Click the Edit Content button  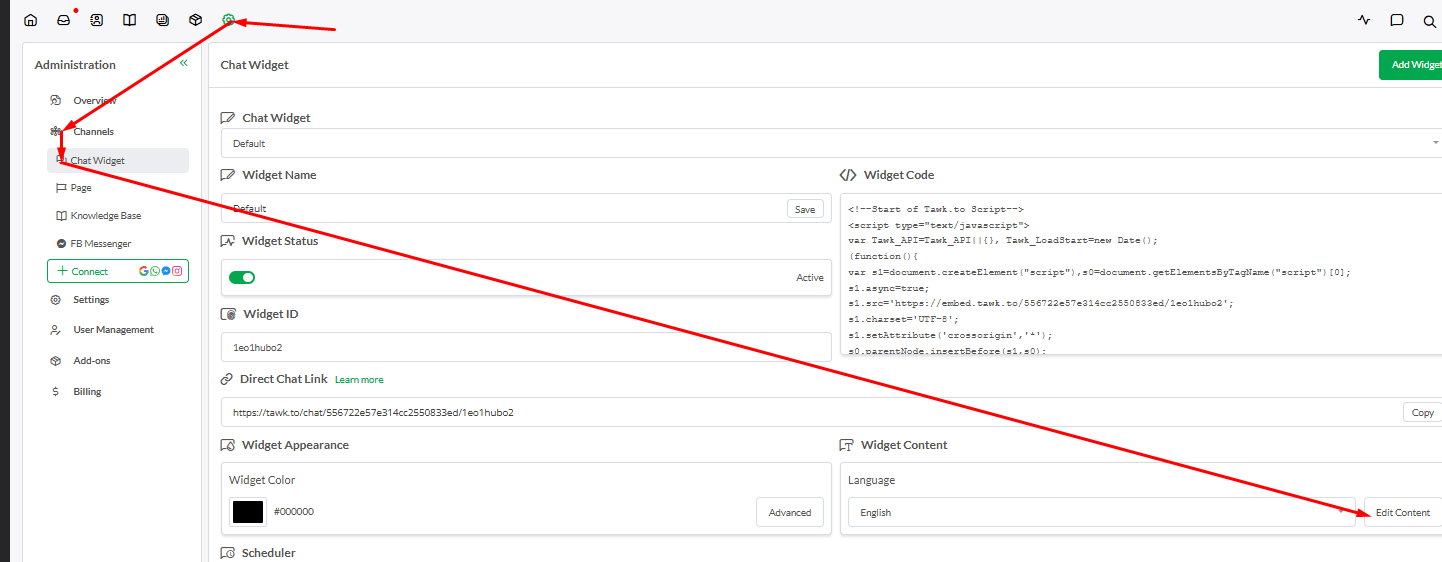1403,512
